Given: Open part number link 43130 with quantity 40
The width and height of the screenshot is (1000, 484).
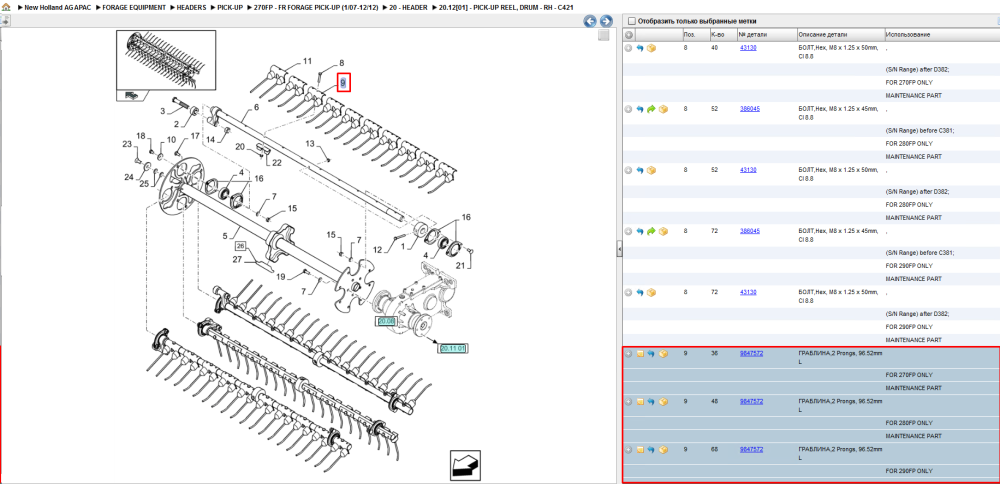Looking at the screenshot, I should (x=748, y=48).
